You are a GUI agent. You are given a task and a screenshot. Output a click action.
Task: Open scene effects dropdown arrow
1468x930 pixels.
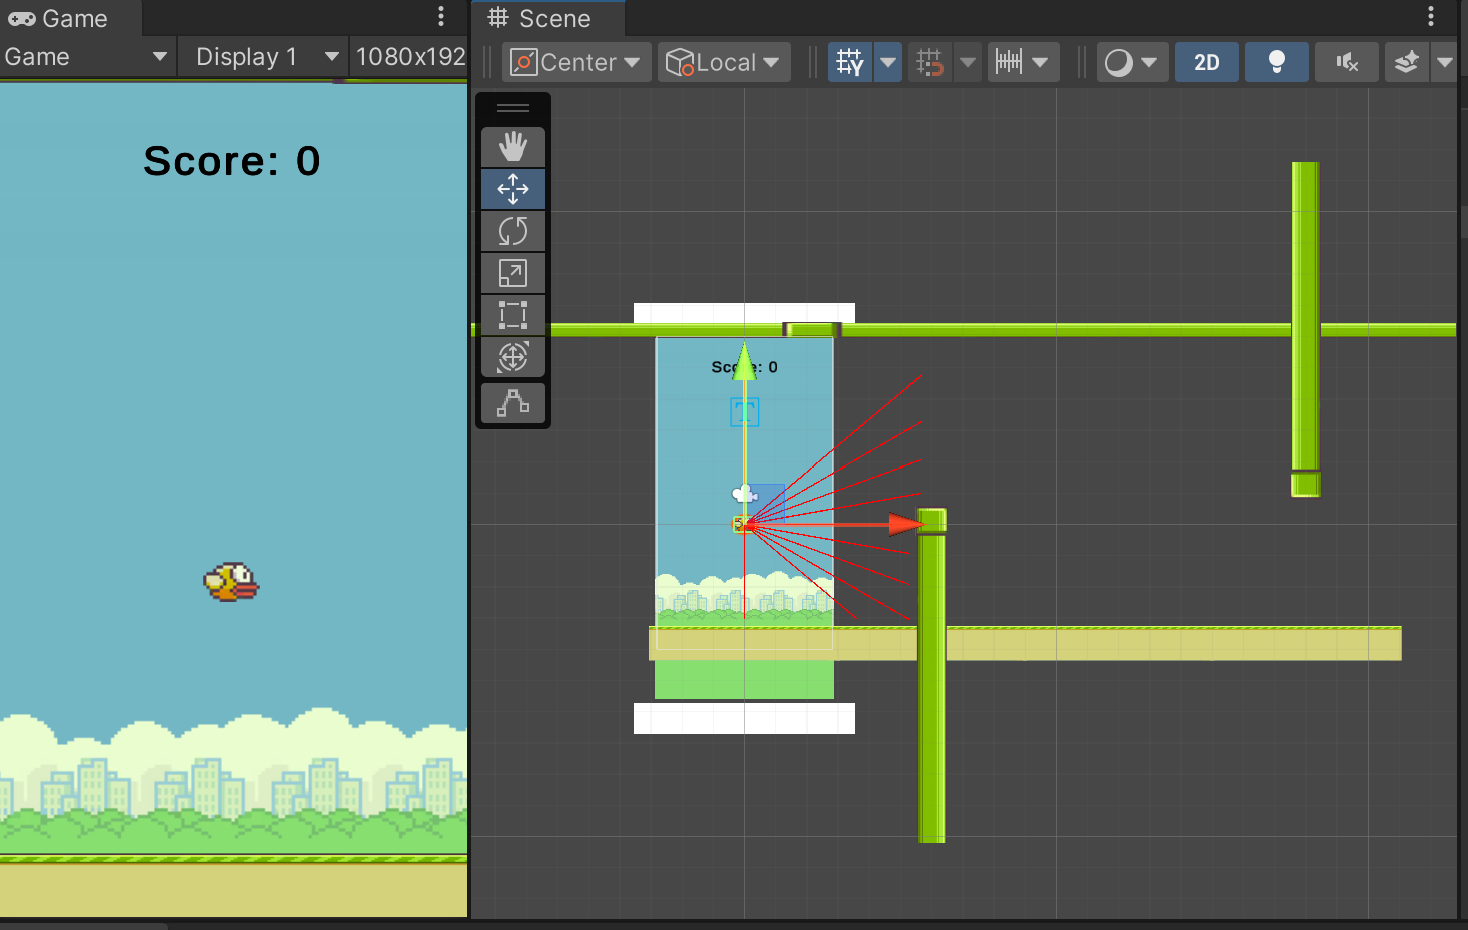[1444, 63]
